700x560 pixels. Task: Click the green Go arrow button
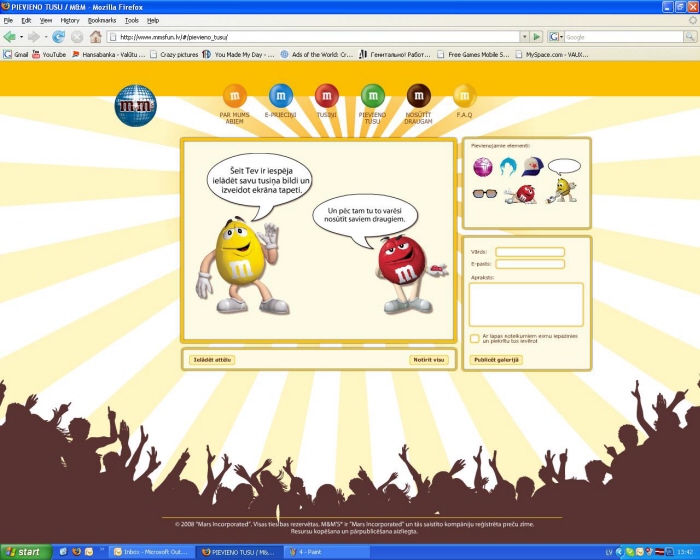click(x=537, y=37)
